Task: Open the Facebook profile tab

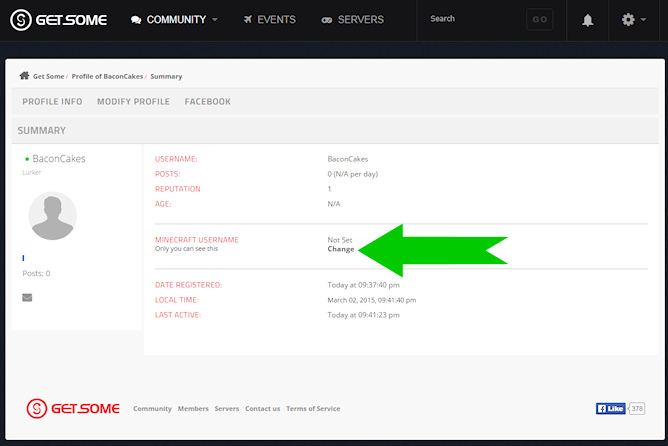Action: 207,102
